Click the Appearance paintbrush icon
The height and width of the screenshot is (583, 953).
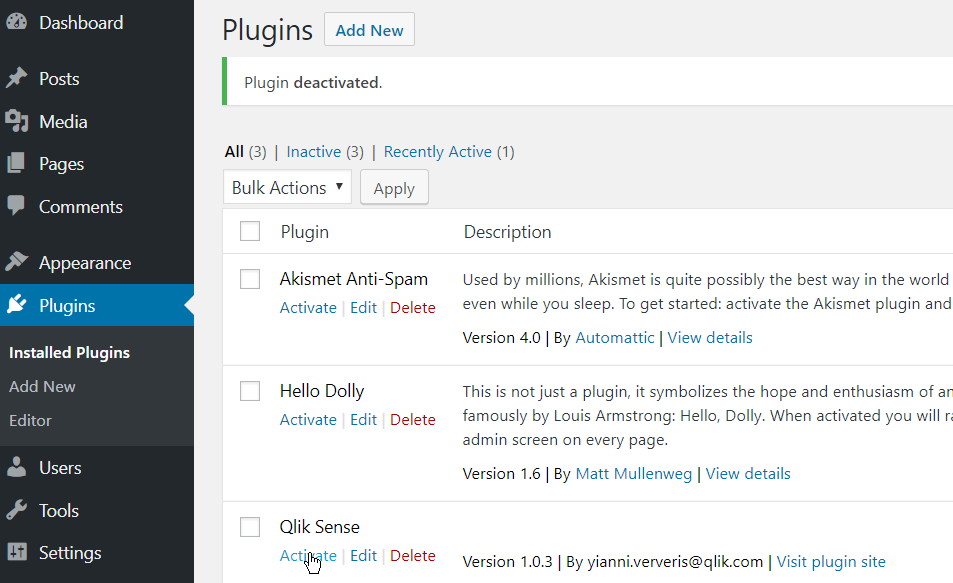[16, 261]
